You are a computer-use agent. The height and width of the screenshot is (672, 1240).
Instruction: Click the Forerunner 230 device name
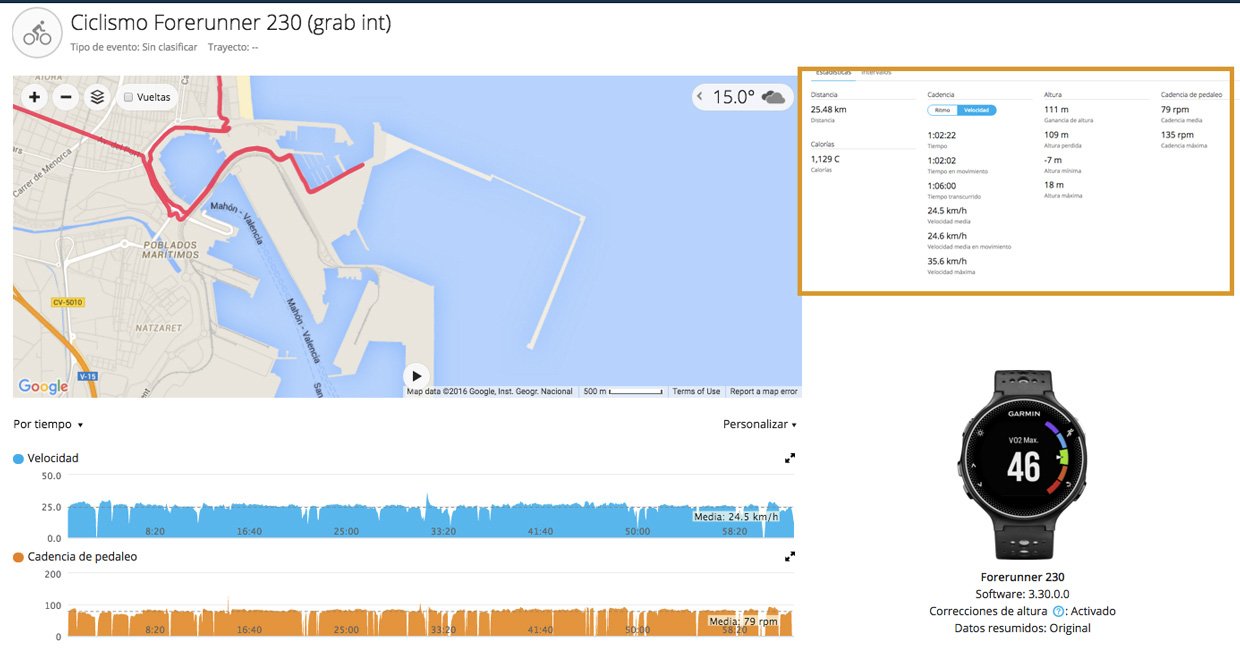pos(1022,577)
